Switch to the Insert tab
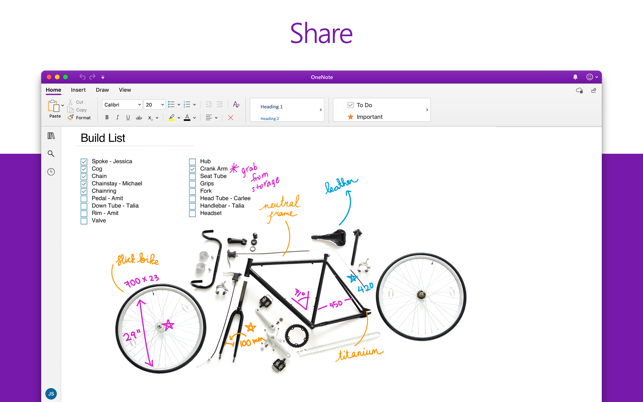This screenshot has height=402, width=643. coord(78,90)
